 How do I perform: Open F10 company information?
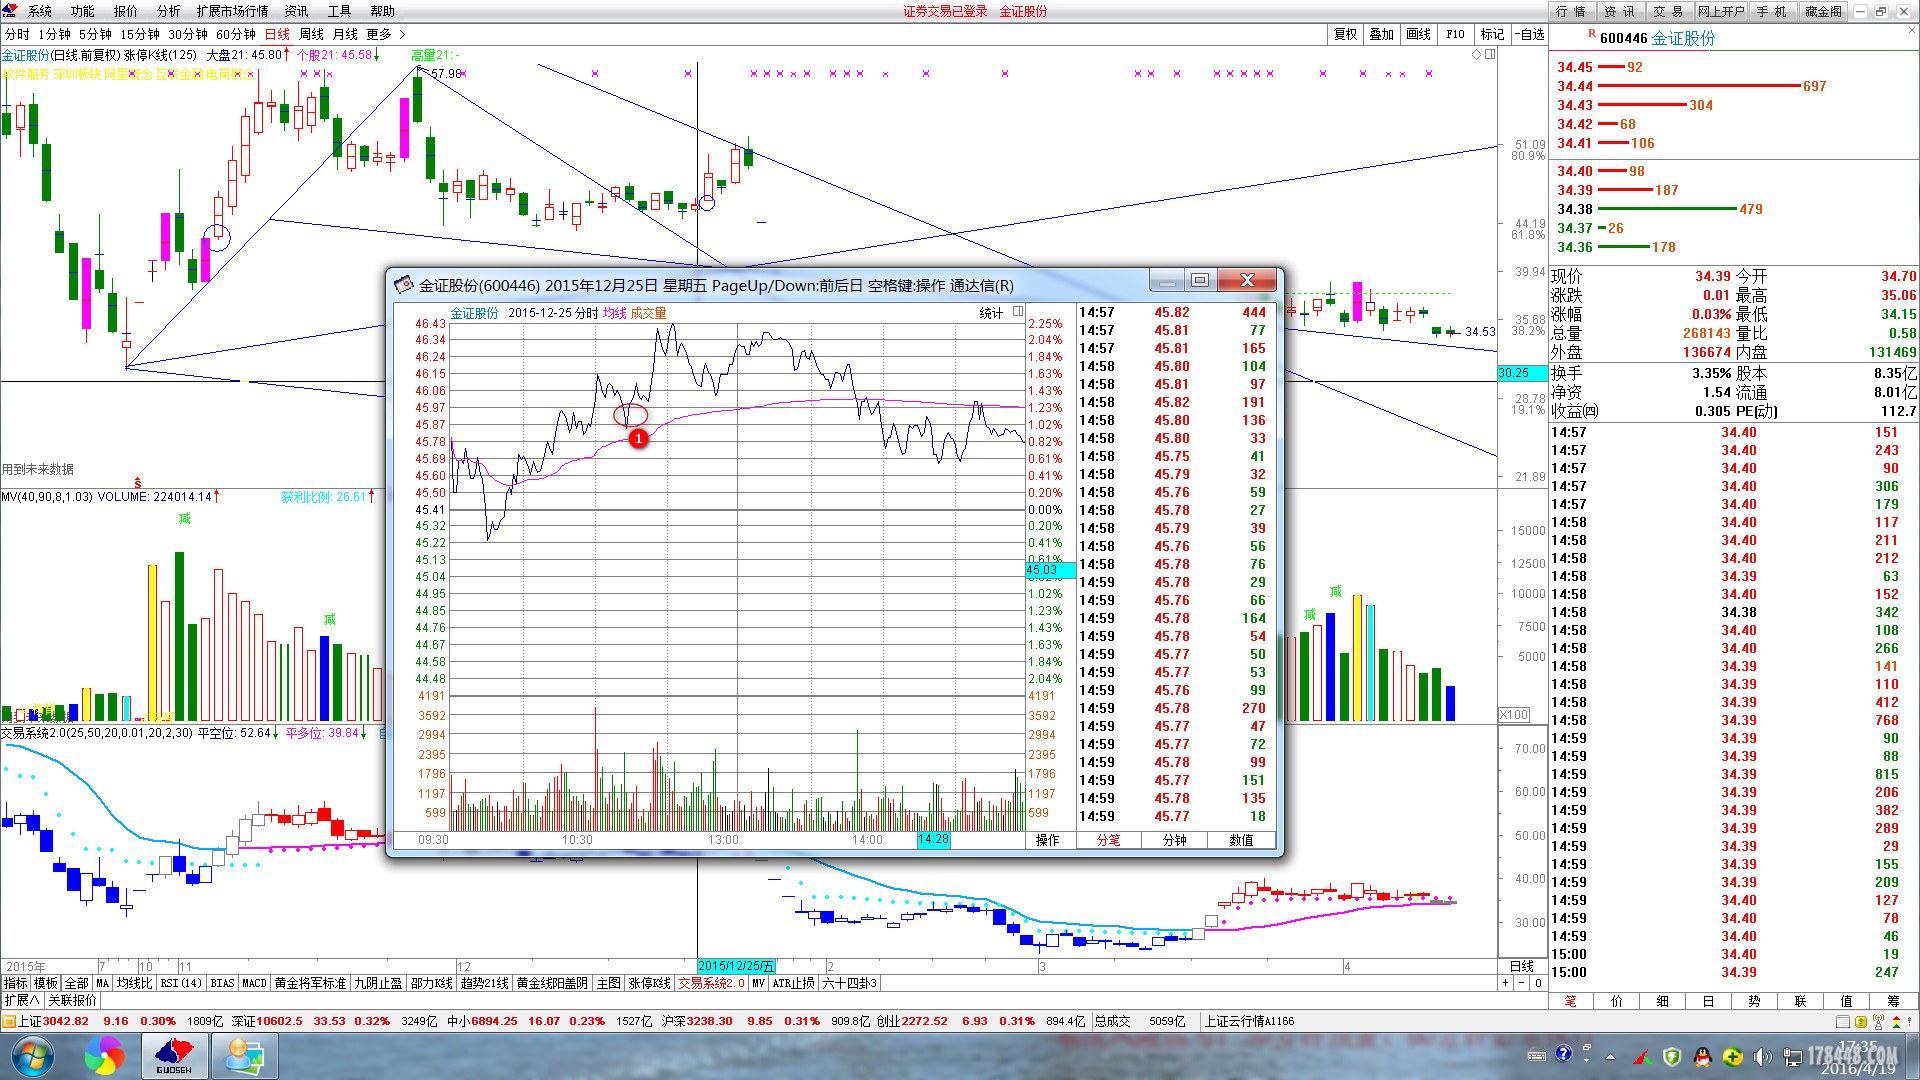click(1455, 34)
